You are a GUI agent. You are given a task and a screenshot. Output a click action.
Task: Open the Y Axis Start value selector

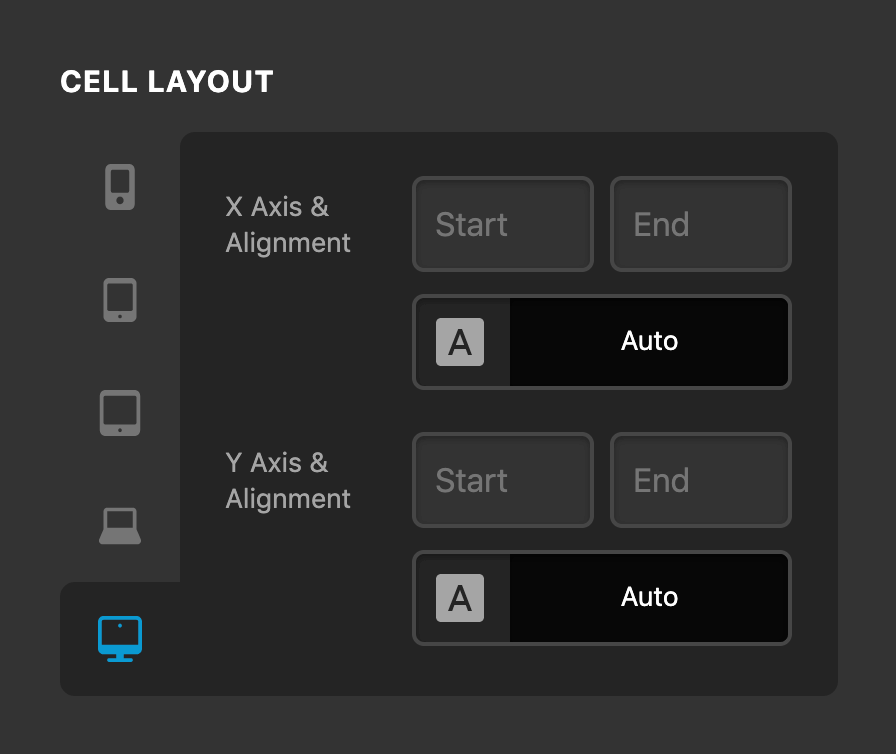(503, 480)
